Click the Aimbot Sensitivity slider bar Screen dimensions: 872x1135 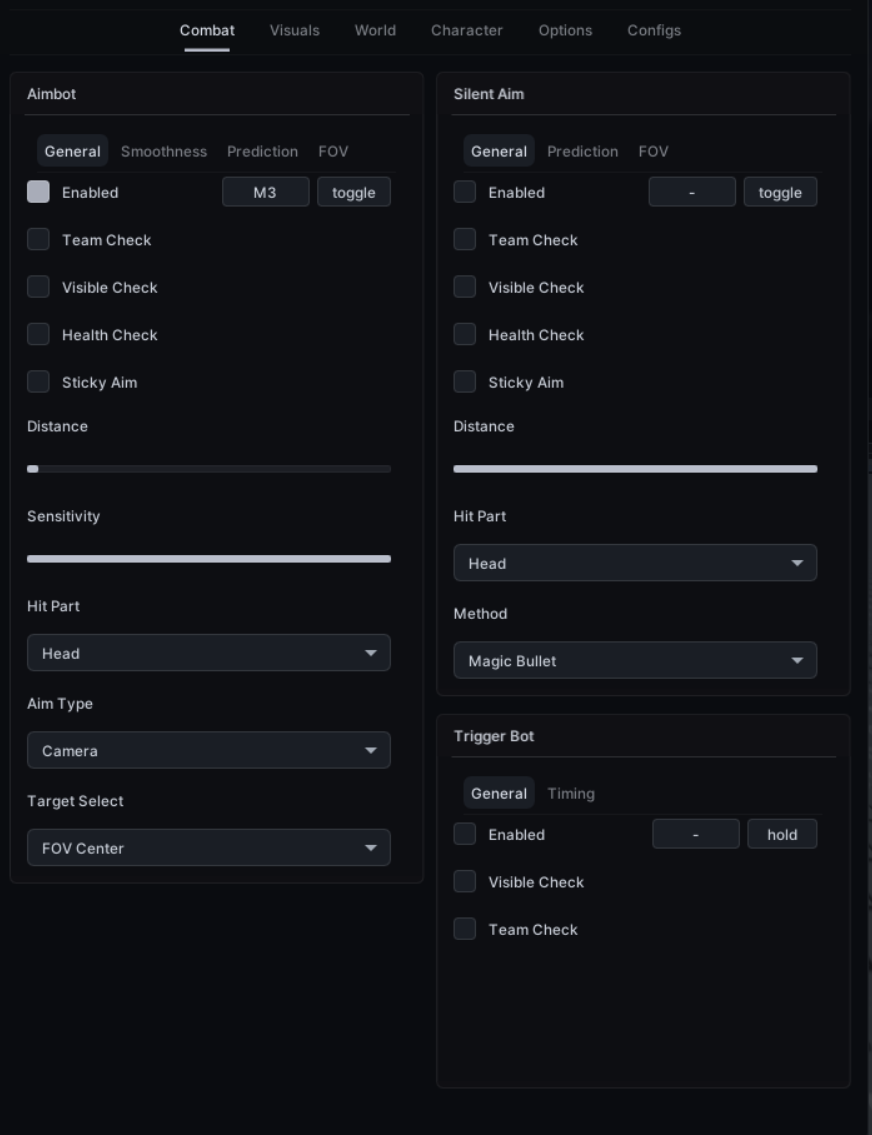tap(208, 559)
